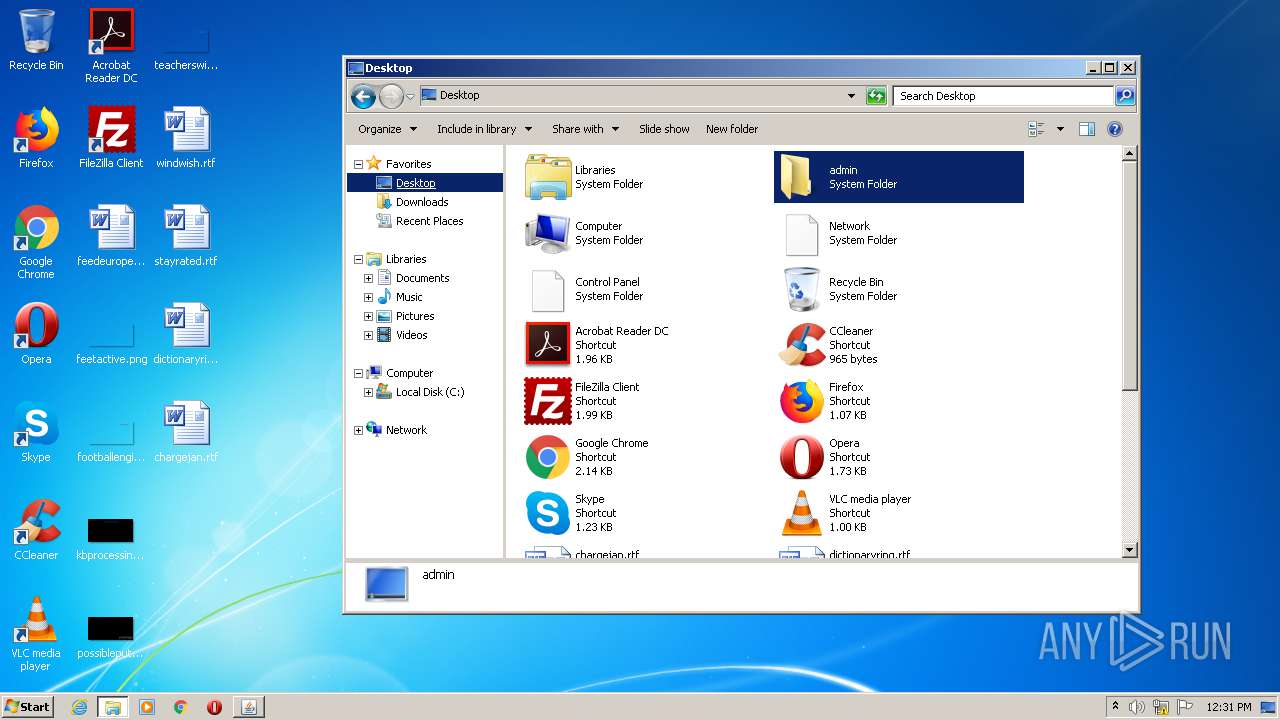This screenshot has height=720, width=1280.
Task: Expand the Documents library node
Action: click(368, 278)
